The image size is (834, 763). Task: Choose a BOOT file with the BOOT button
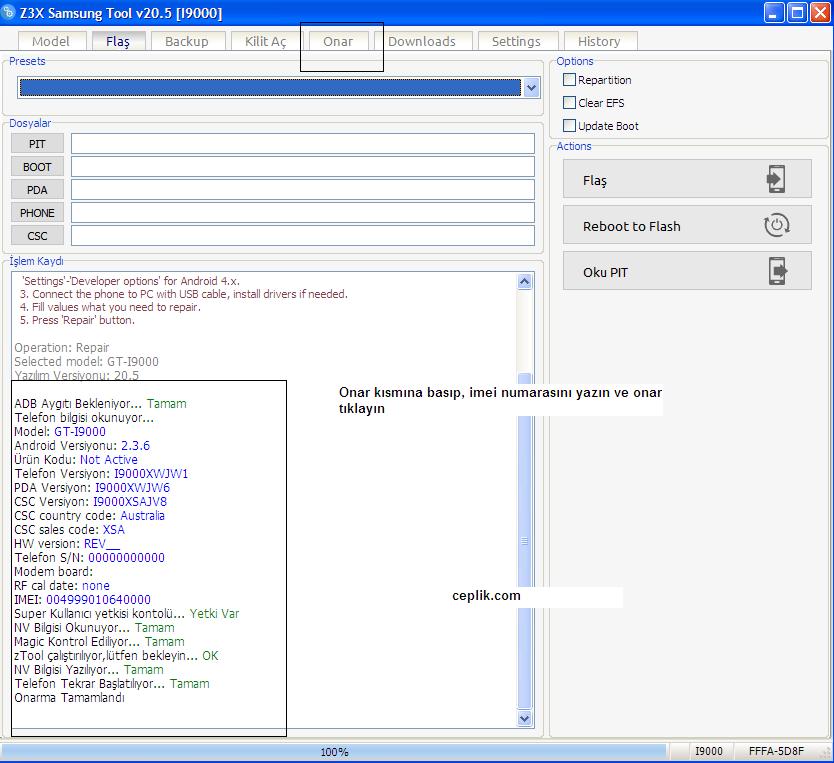point(37,167)
